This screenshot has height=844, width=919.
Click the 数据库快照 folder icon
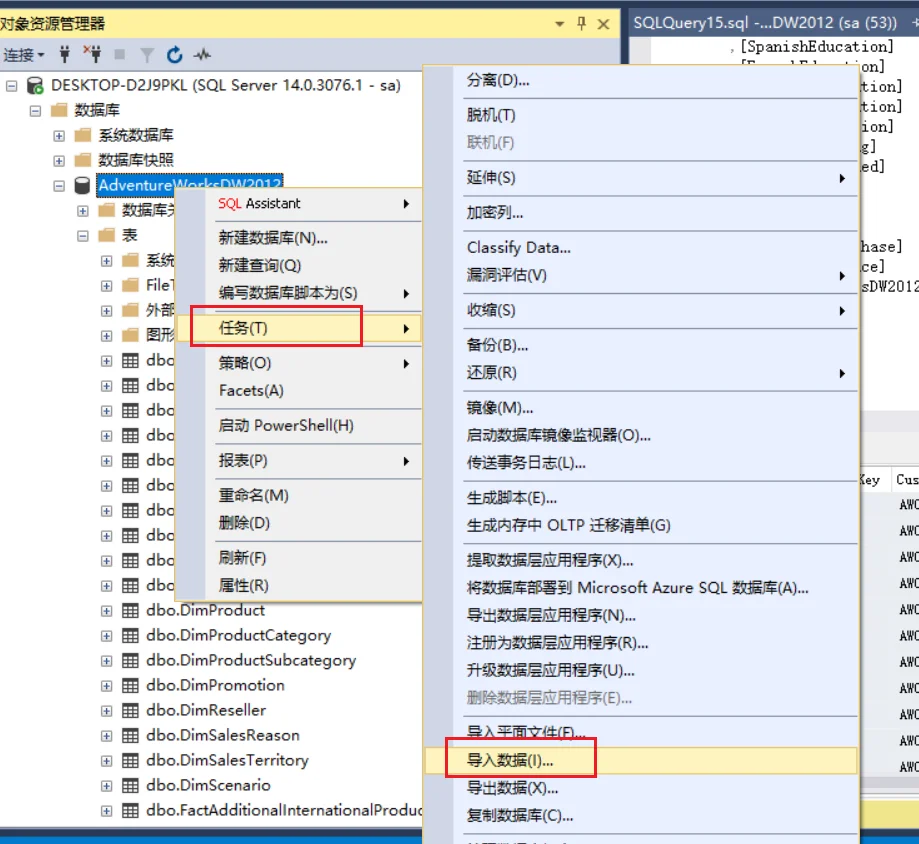click(x=83, y=160)
